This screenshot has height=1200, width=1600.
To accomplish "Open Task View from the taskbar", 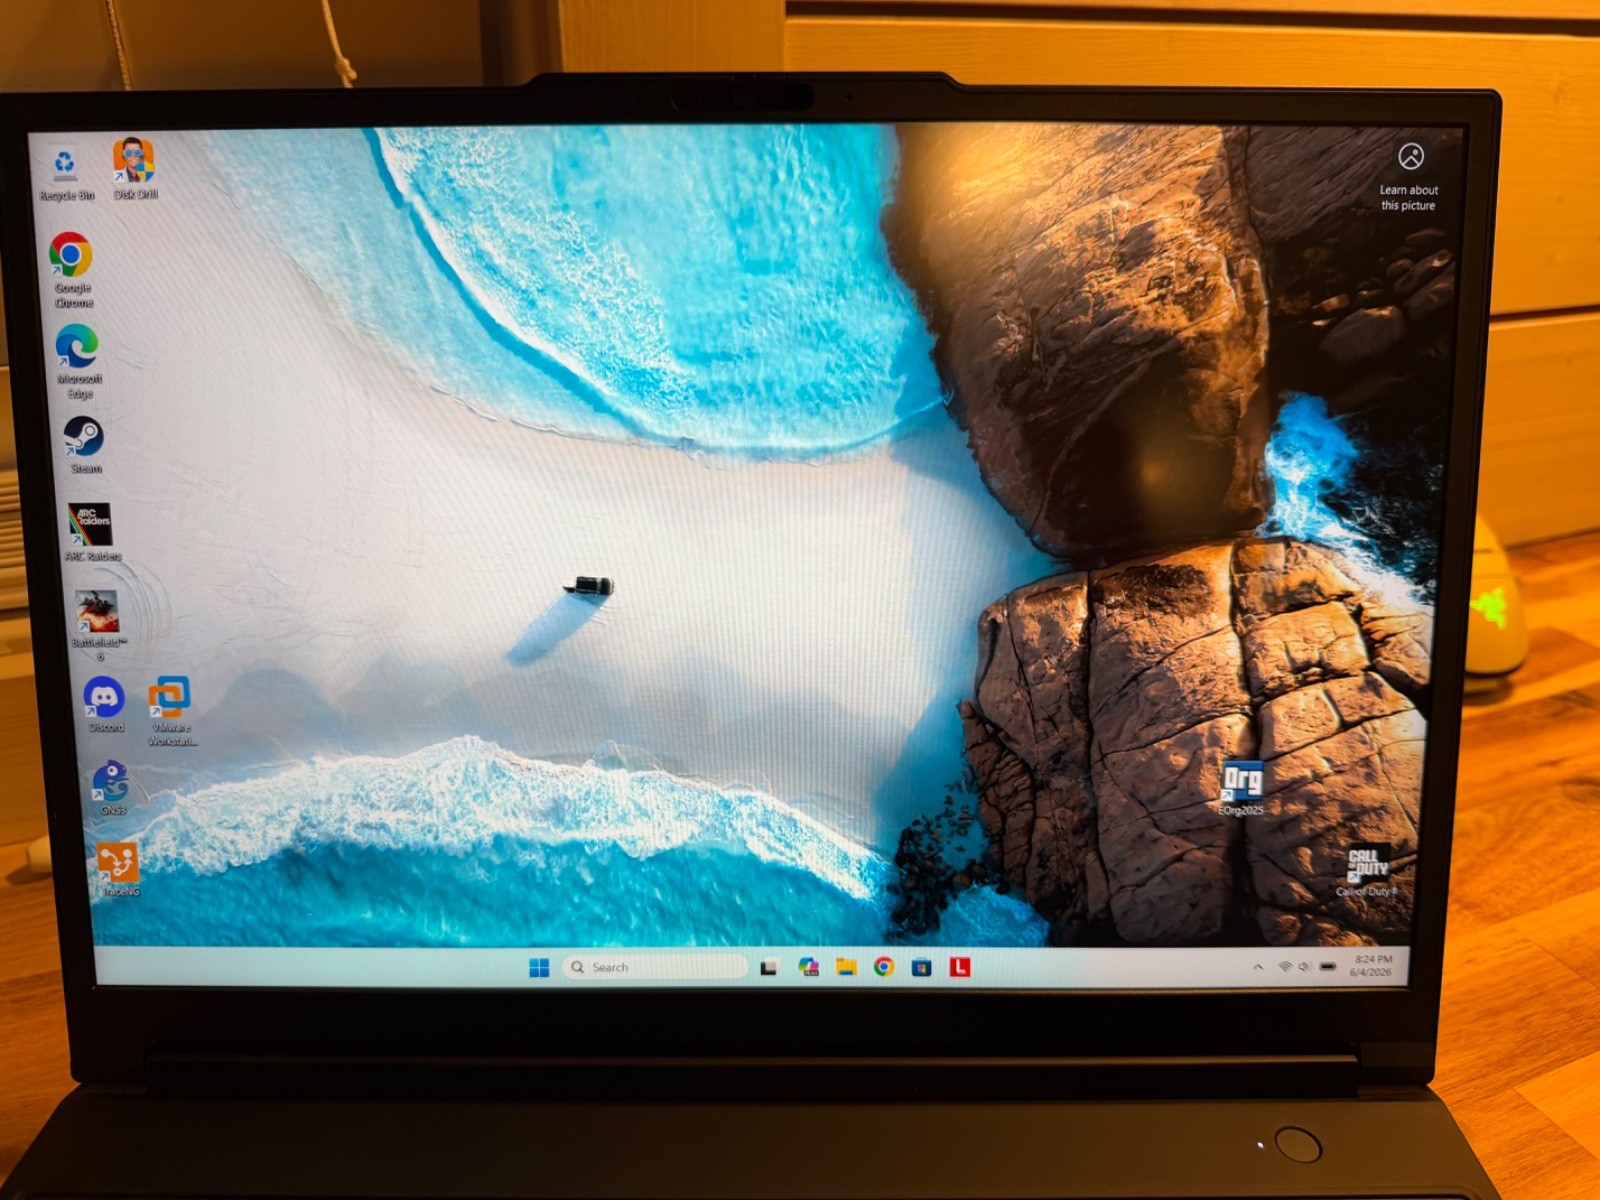I will point(769,967).
